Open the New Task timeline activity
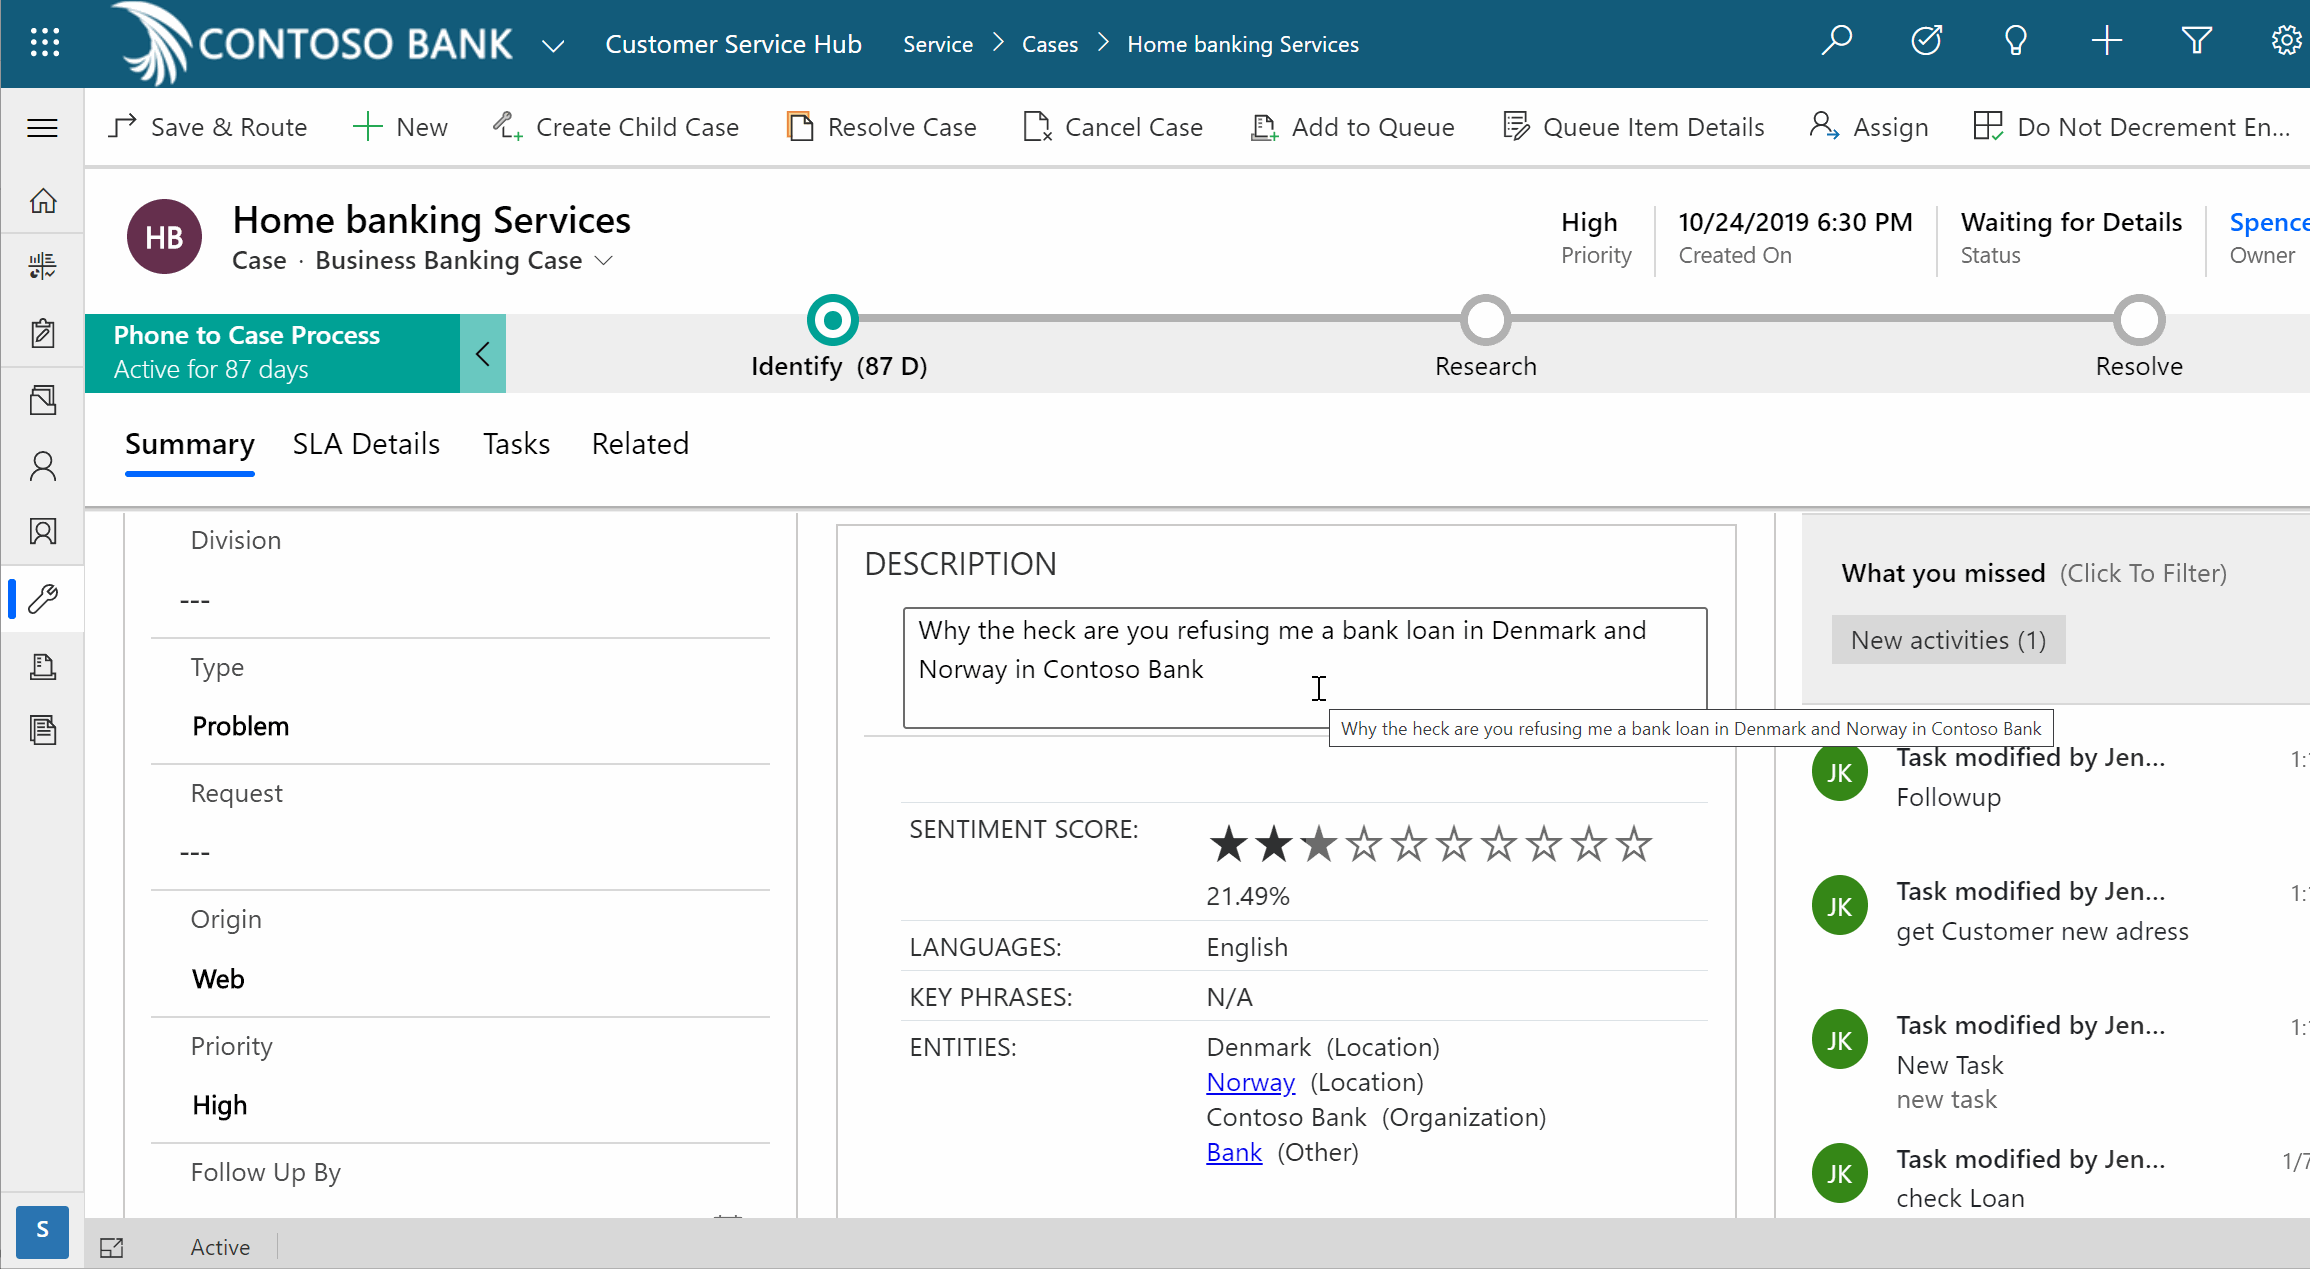The height and width of the screenshot is (1269, 2310). tap(1950, 1065)
